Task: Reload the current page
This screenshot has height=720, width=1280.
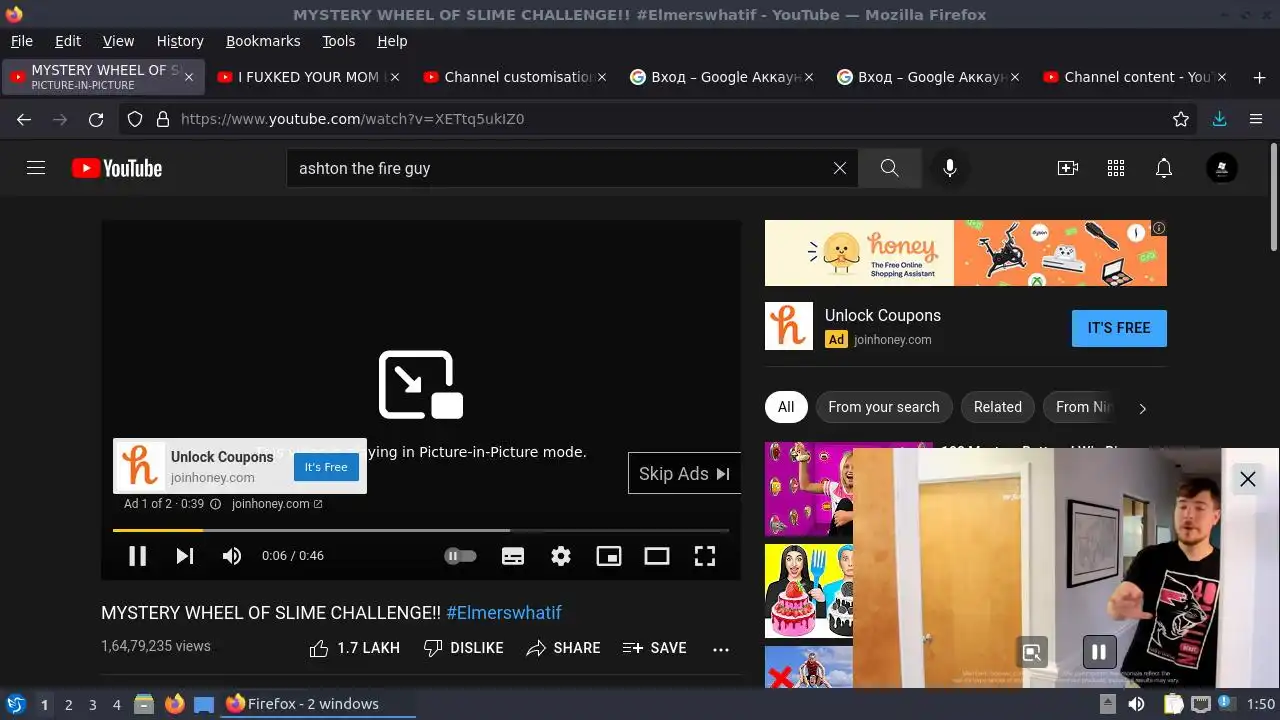Action: (96, 119)
